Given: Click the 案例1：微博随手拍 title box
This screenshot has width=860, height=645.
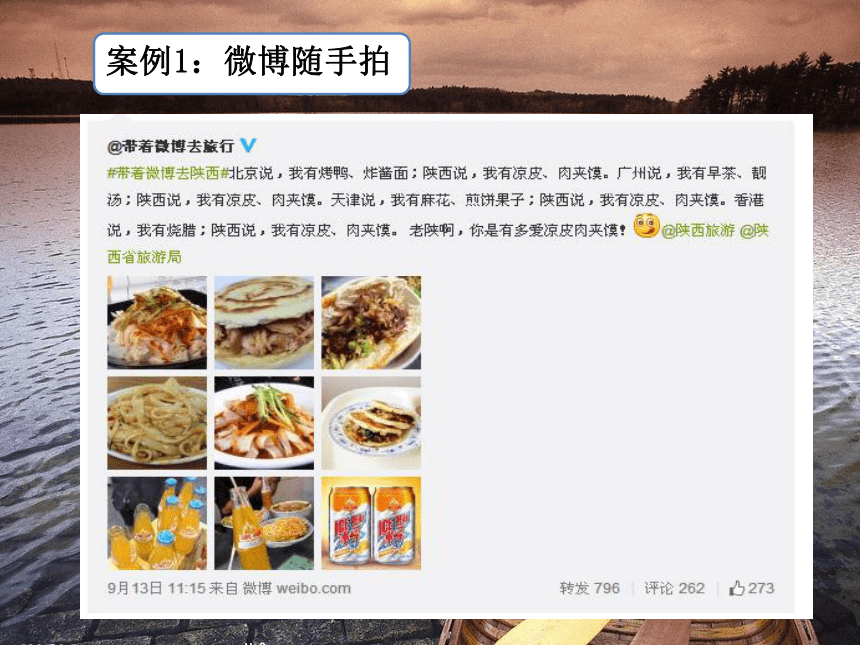Looking at the screenshot, I should (x=252, y=64).
